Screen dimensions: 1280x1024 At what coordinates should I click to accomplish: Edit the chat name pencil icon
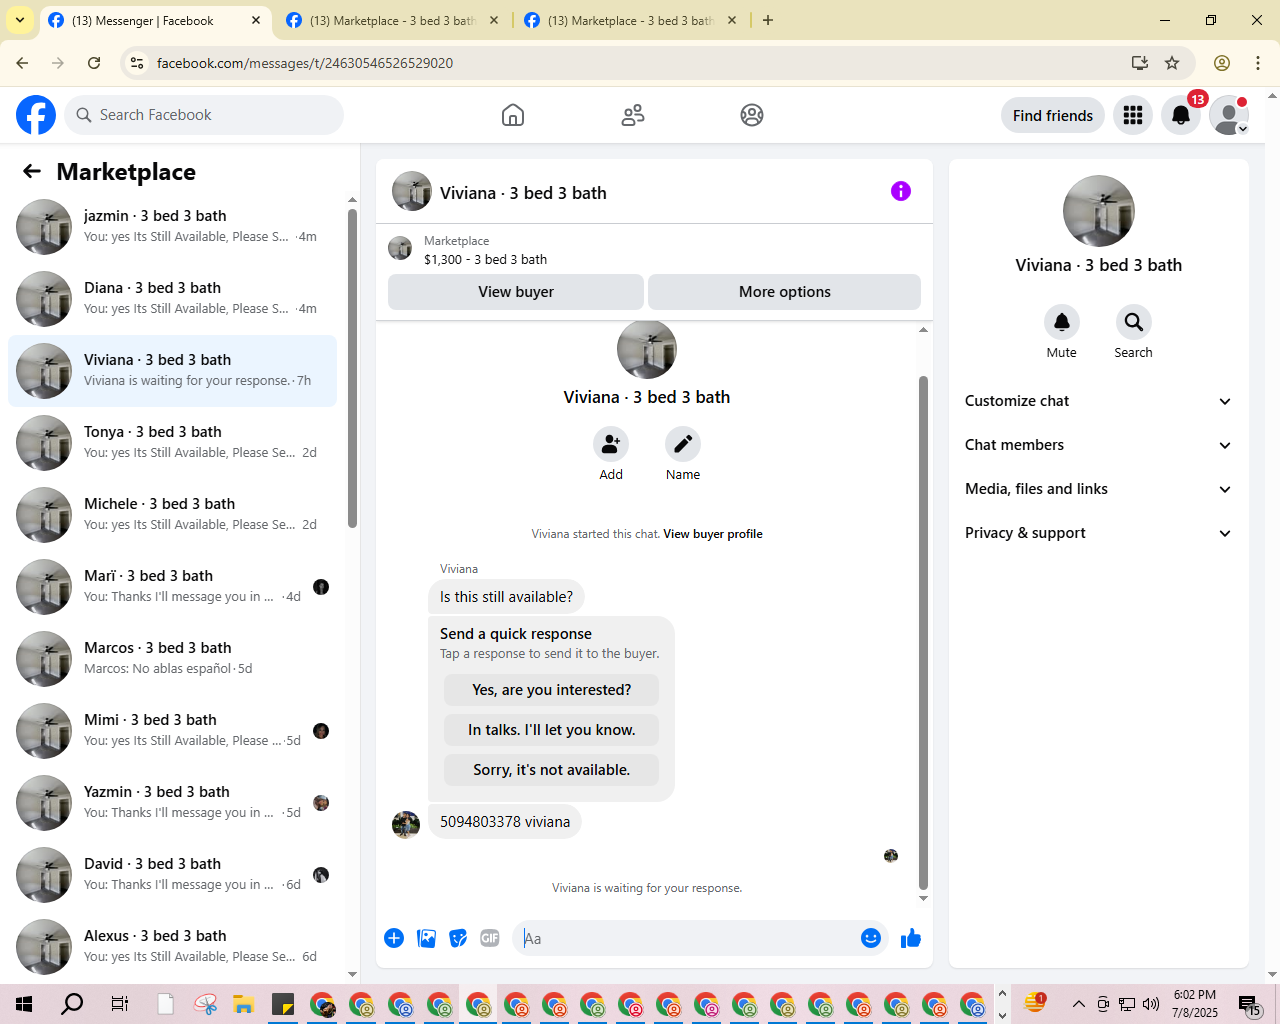click(683, 444)
